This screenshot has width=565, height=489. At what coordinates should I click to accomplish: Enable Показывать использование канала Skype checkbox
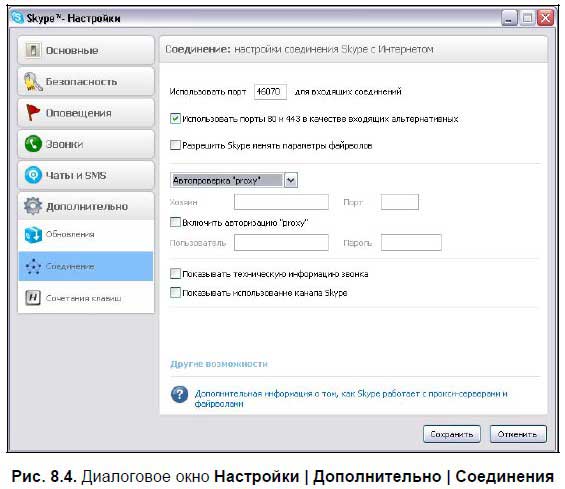tap(175, 292)
